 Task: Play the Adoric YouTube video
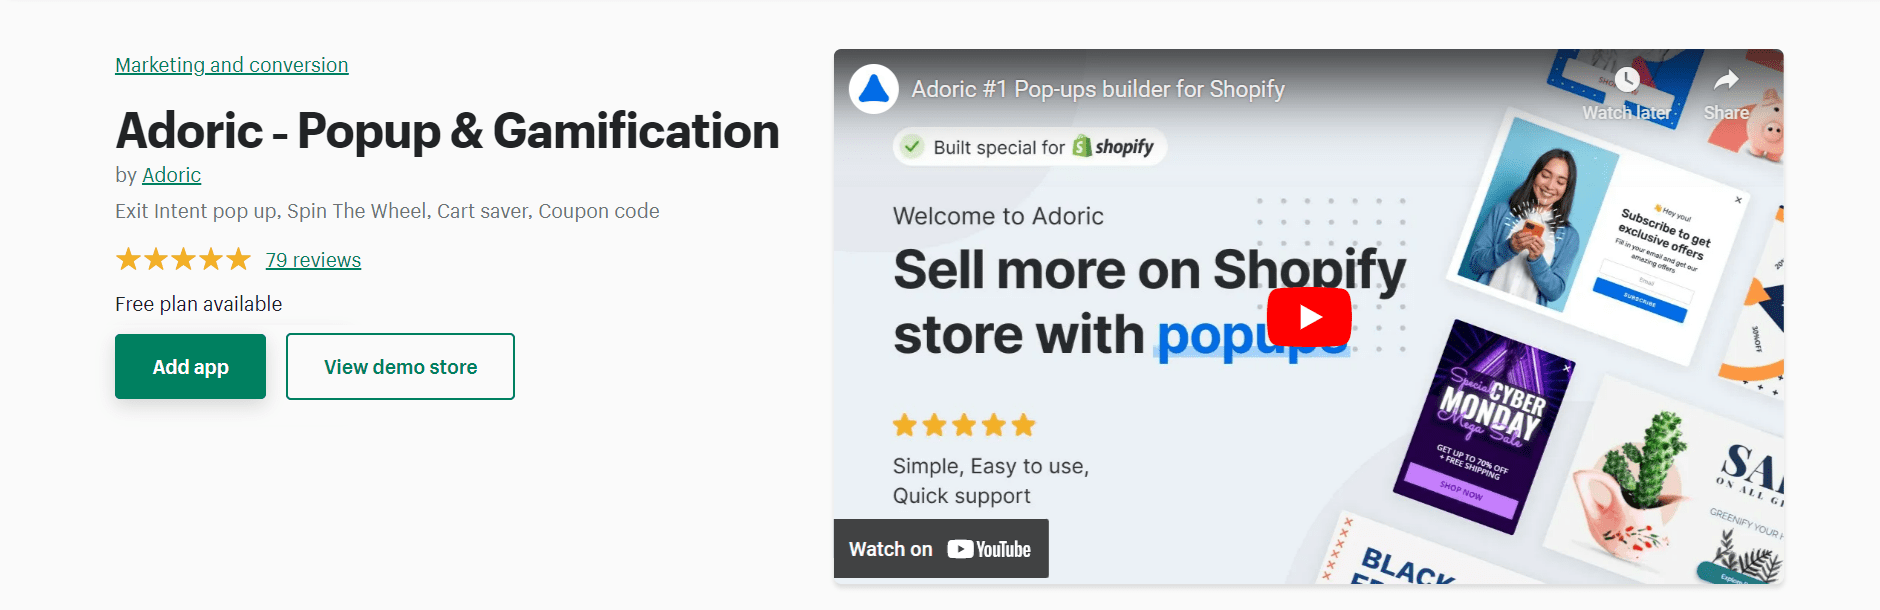point(1308,317)
